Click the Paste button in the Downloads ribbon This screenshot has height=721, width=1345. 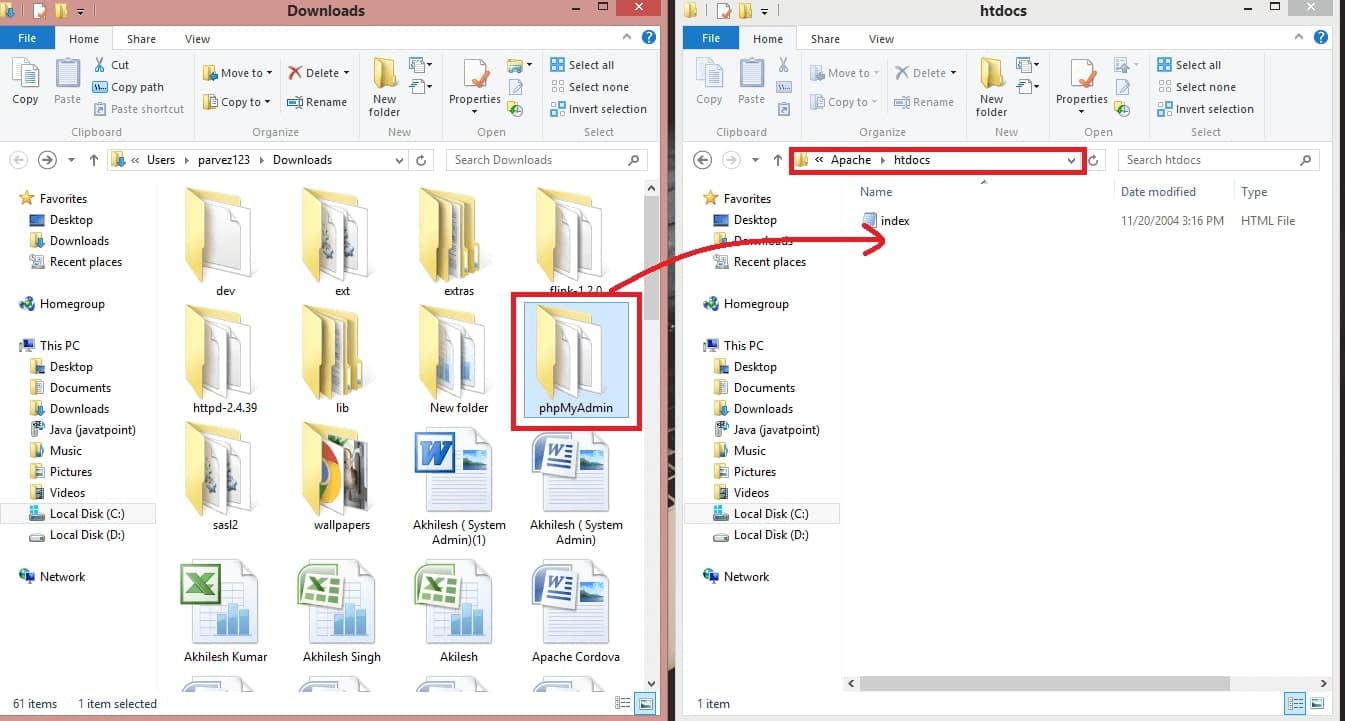[67, 81]
